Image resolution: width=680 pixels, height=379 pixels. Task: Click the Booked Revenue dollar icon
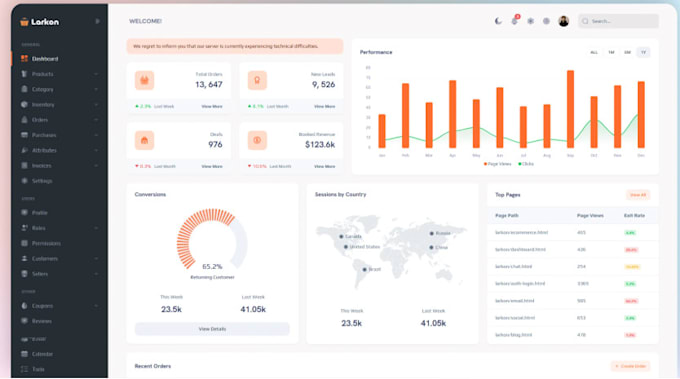click(257, 140)
